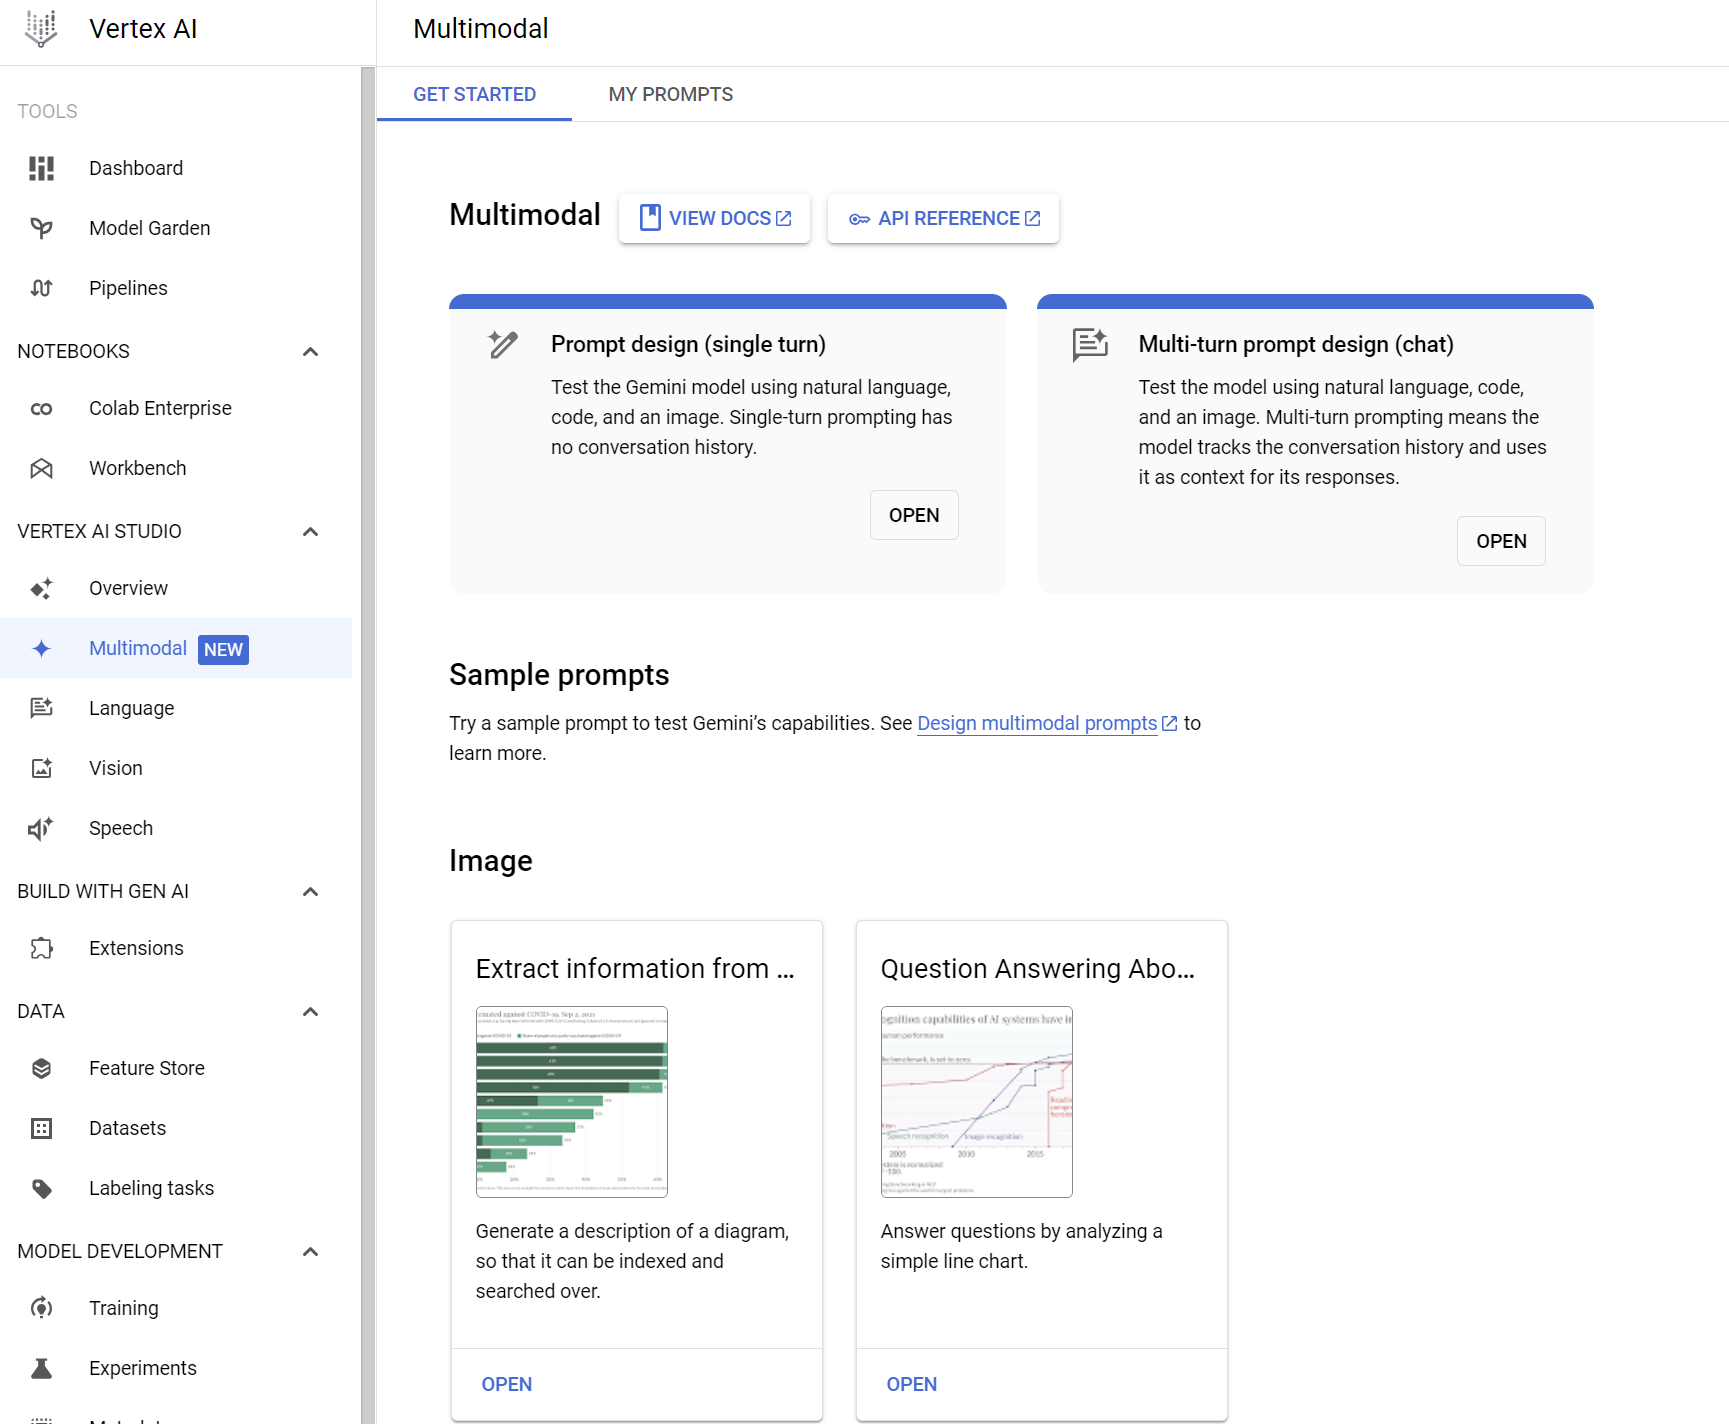Image resolution: width=1729 pixels, height=1424 pixels.
Task: Click the Pipelines icon
Action: pos(41,288)
